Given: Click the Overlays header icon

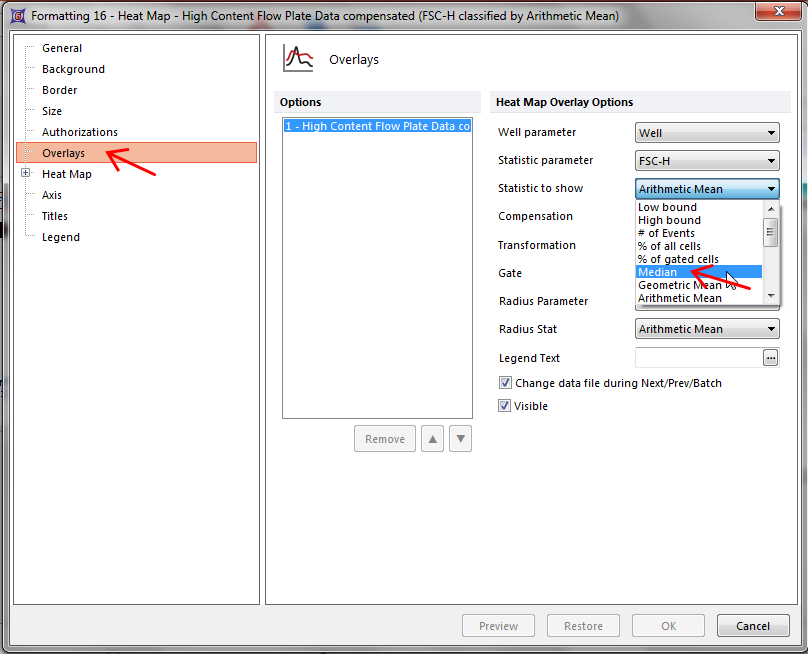Looking at the screenshot, I should click(298, 59).
